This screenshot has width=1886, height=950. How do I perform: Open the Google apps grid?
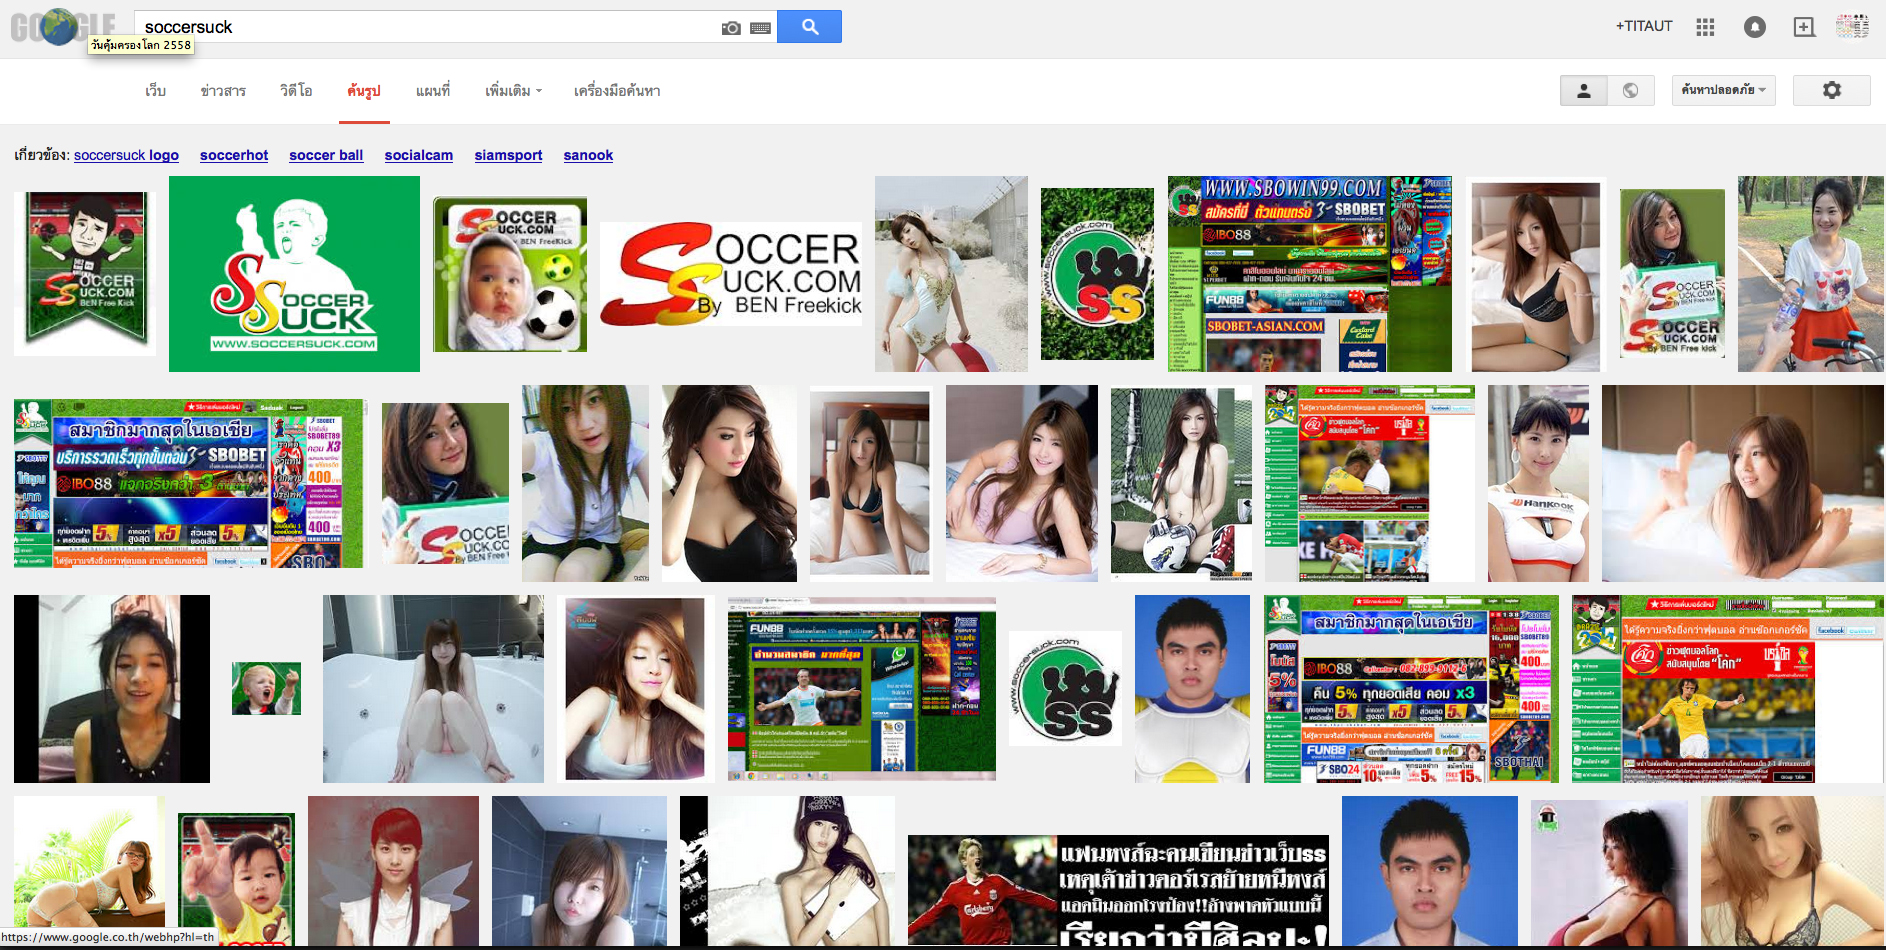[1705, 27]
